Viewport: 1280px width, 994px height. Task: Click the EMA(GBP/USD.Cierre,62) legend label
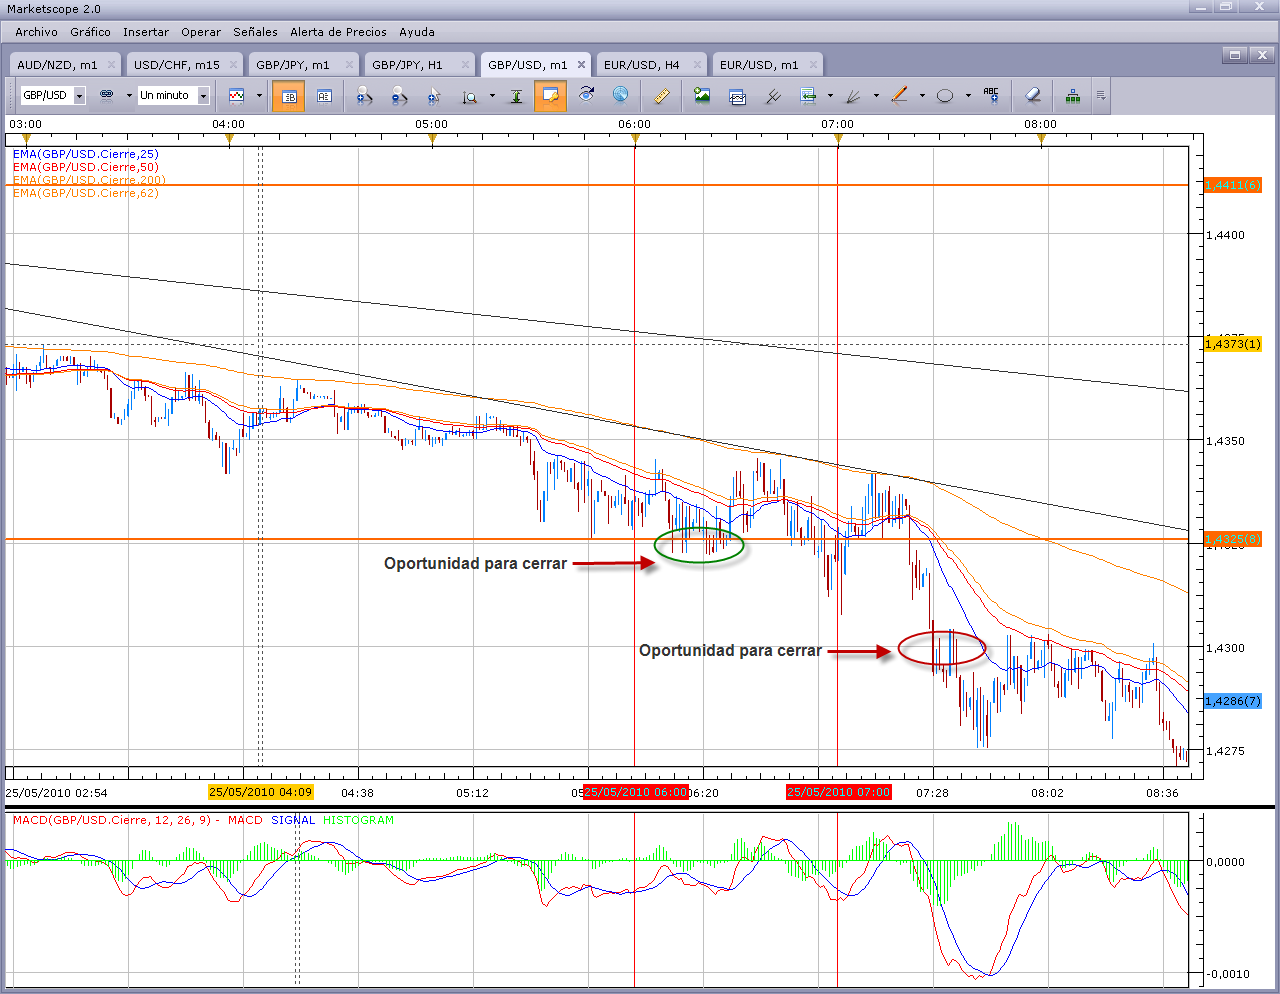tap(85, 193)
